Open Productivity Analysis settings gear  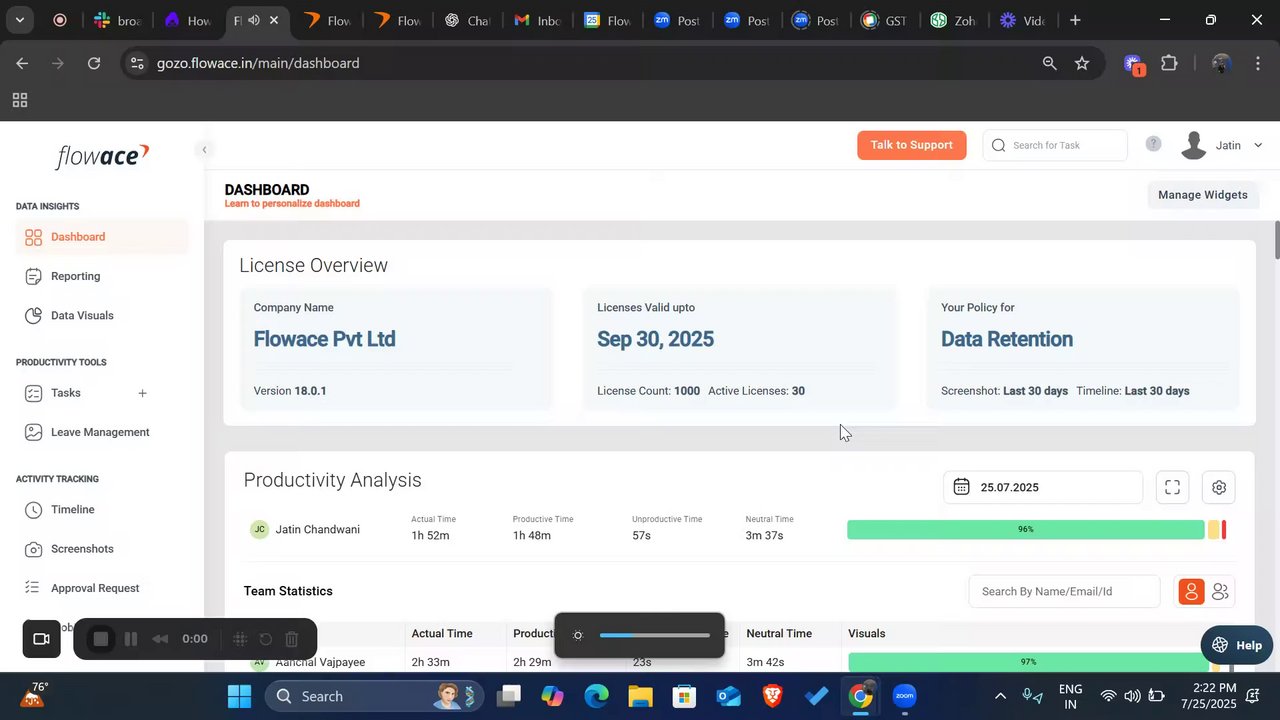(1218, 487)
